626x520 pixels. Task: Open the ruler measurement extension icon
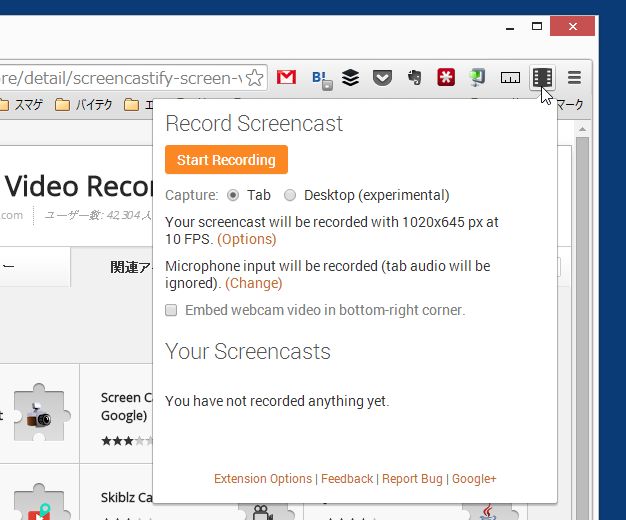510,77
